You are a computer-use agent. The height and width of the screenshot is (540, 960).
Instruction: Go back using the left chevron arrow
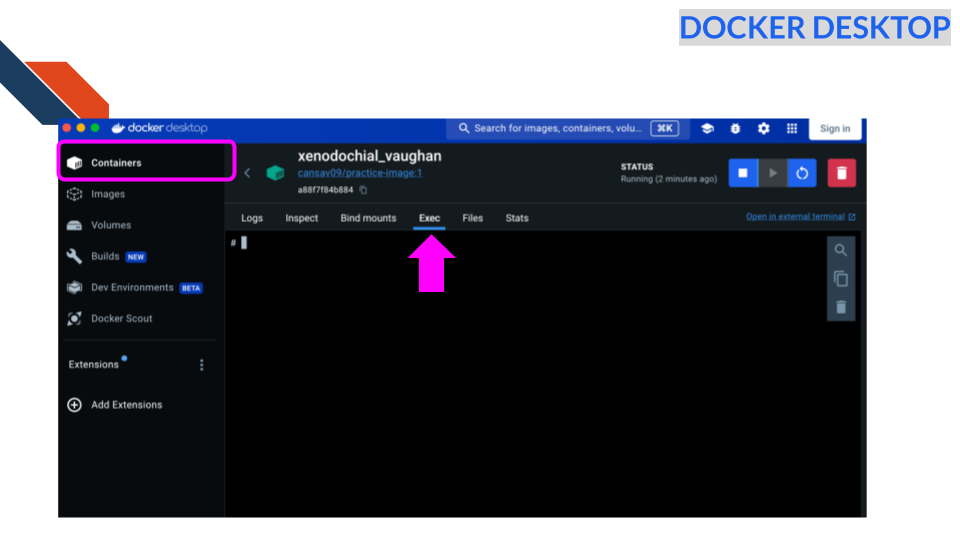(x=247, y=173)
